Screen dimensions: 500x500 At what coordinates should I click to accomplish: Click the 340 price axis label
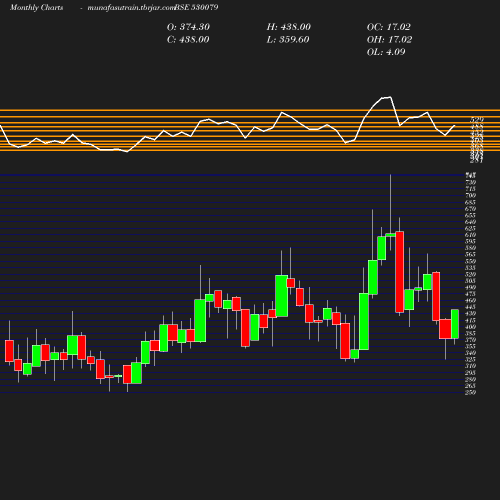coord(471,353)
